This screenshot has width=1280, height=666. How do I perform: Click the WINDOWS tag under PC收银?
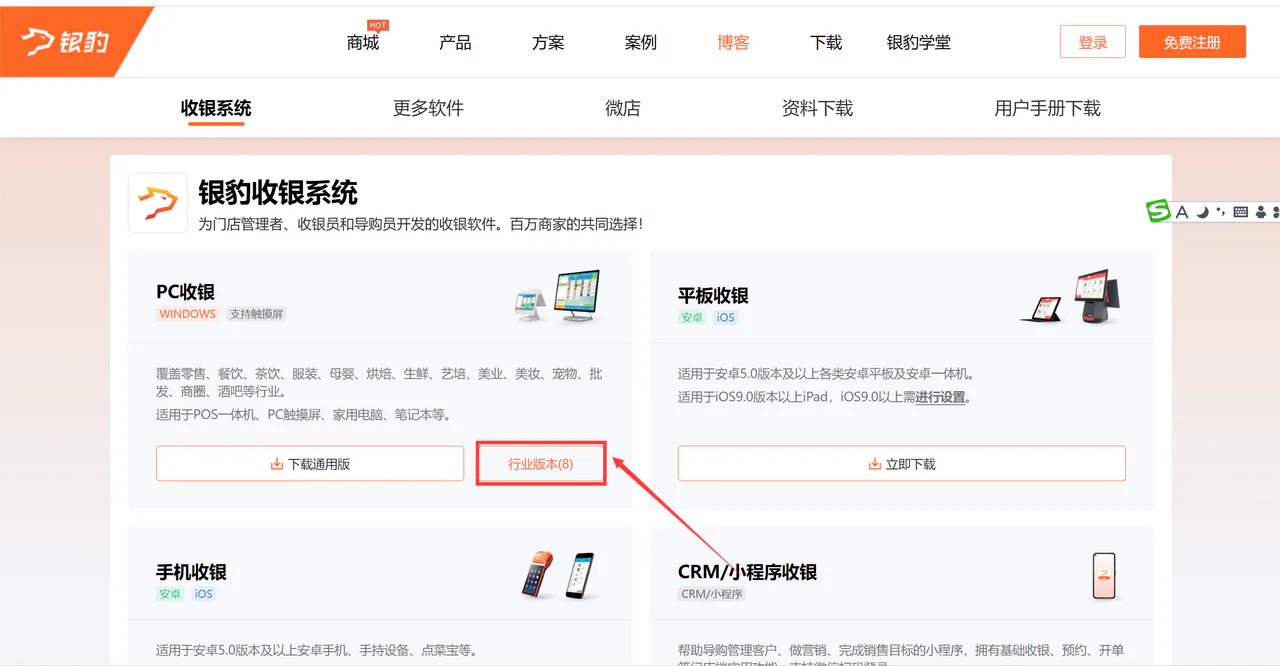(x=188, y=314)
